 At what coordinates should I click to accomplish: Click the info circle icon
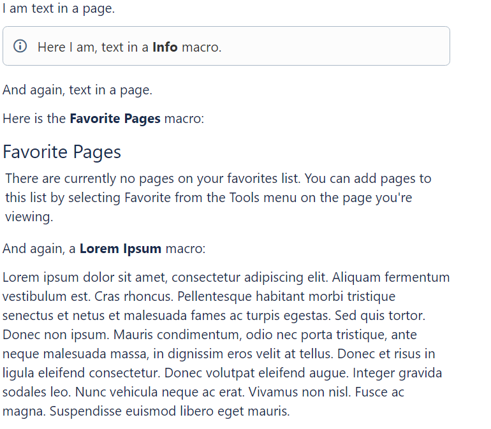point(20,46)
